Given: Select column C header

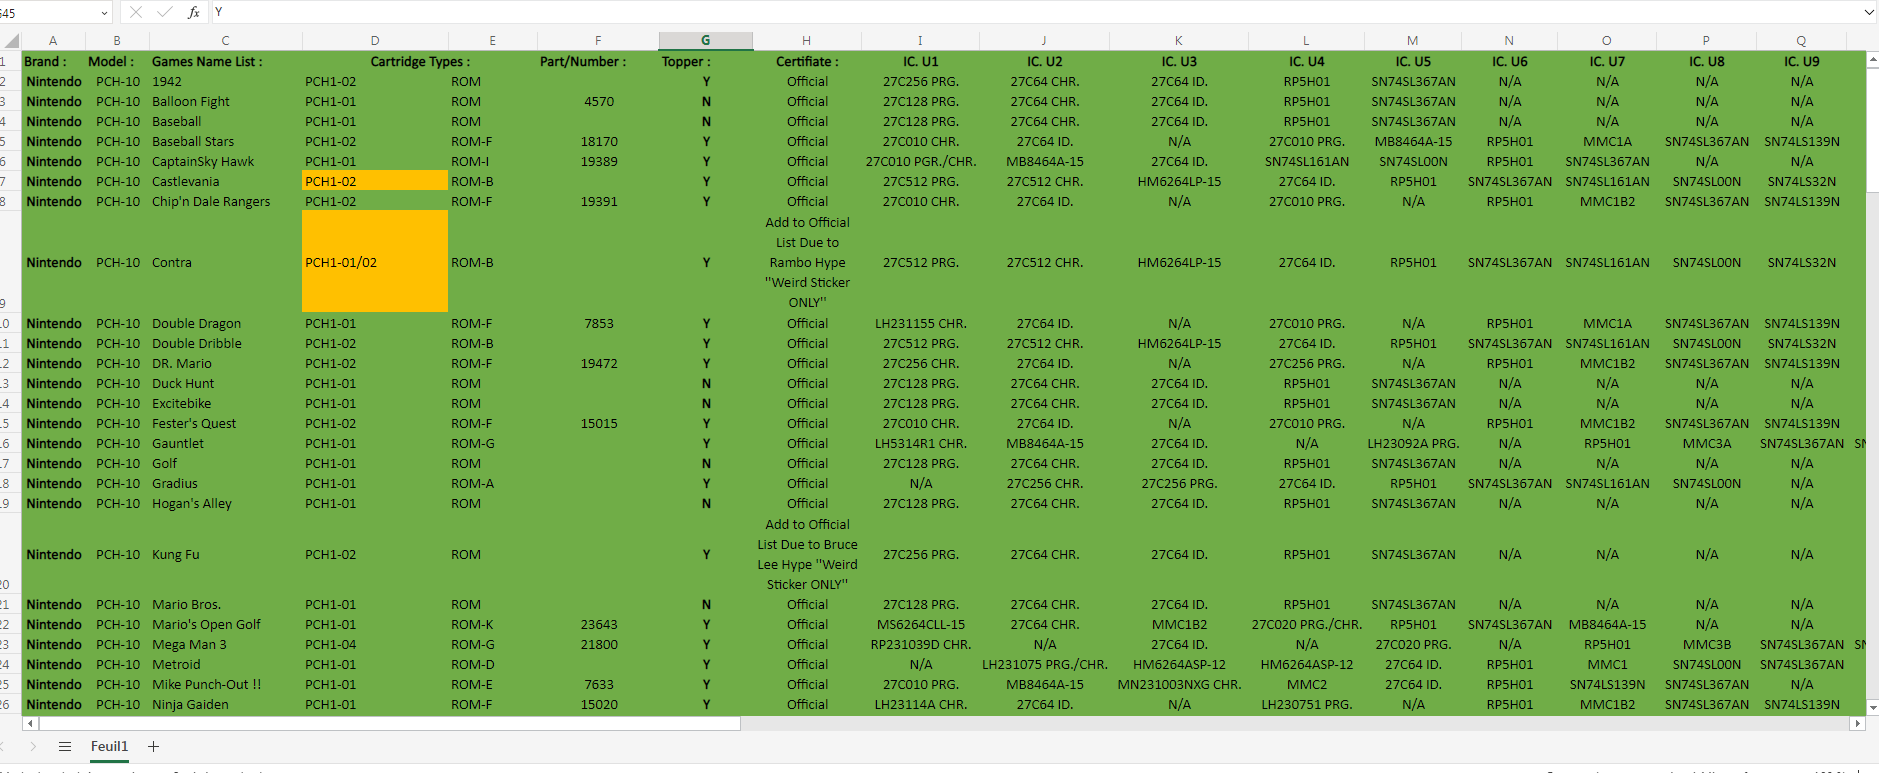Looking at the screenshot, I should click(x=226, y=41).
